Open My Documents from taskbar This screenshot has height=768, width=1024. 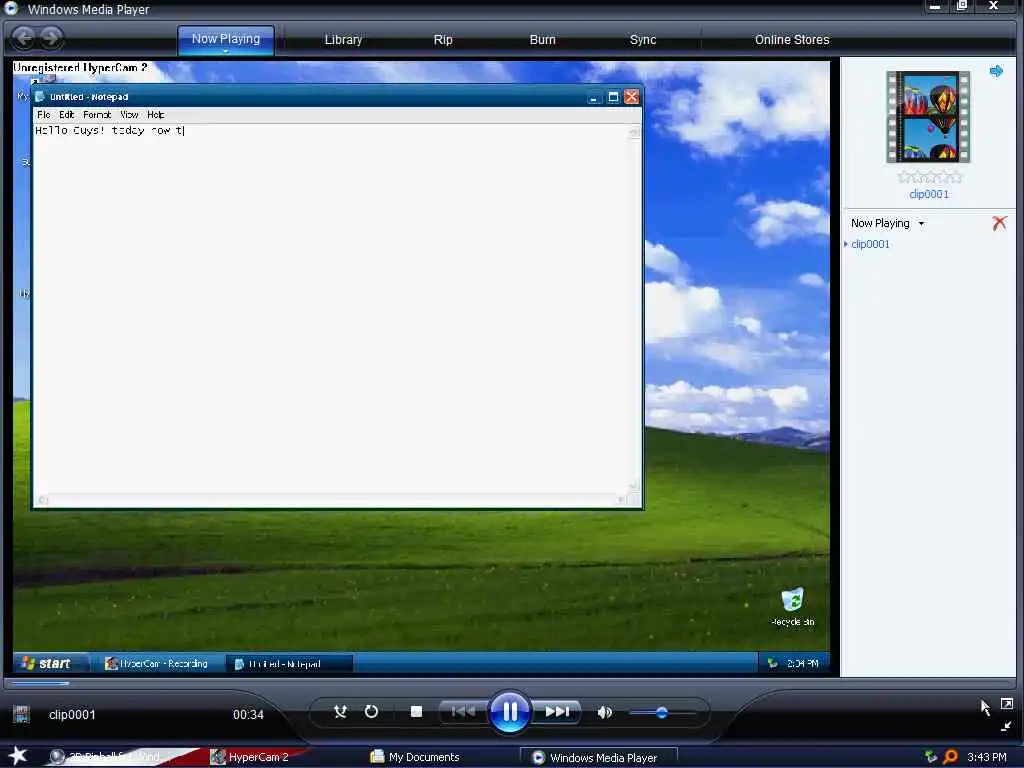415,757
